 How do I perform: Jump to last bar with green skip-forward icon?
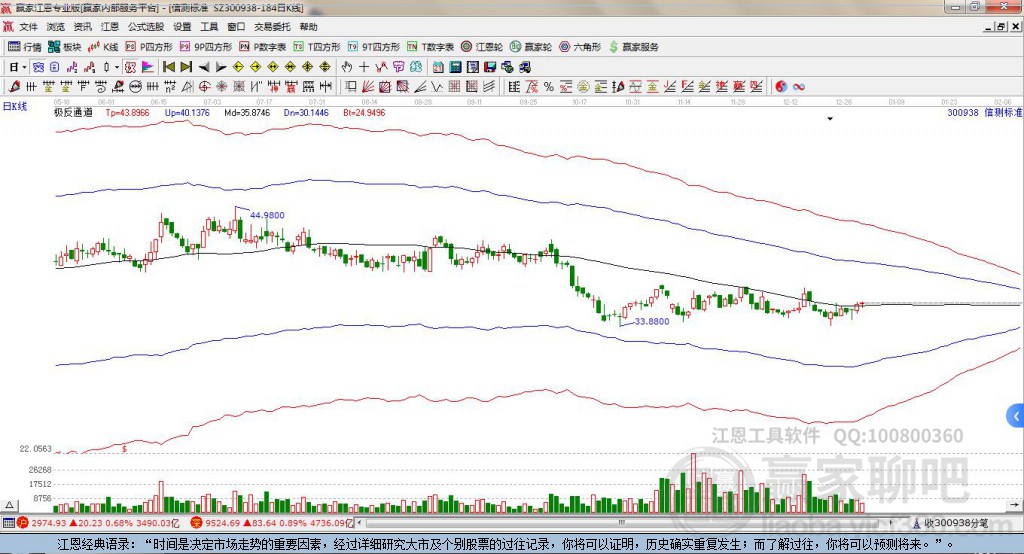point(186,67)
